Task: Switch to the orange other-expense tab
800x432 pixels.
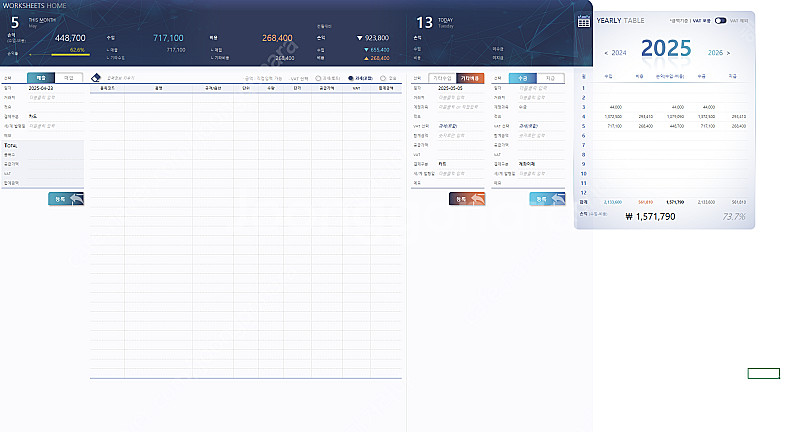Action: 470,78
